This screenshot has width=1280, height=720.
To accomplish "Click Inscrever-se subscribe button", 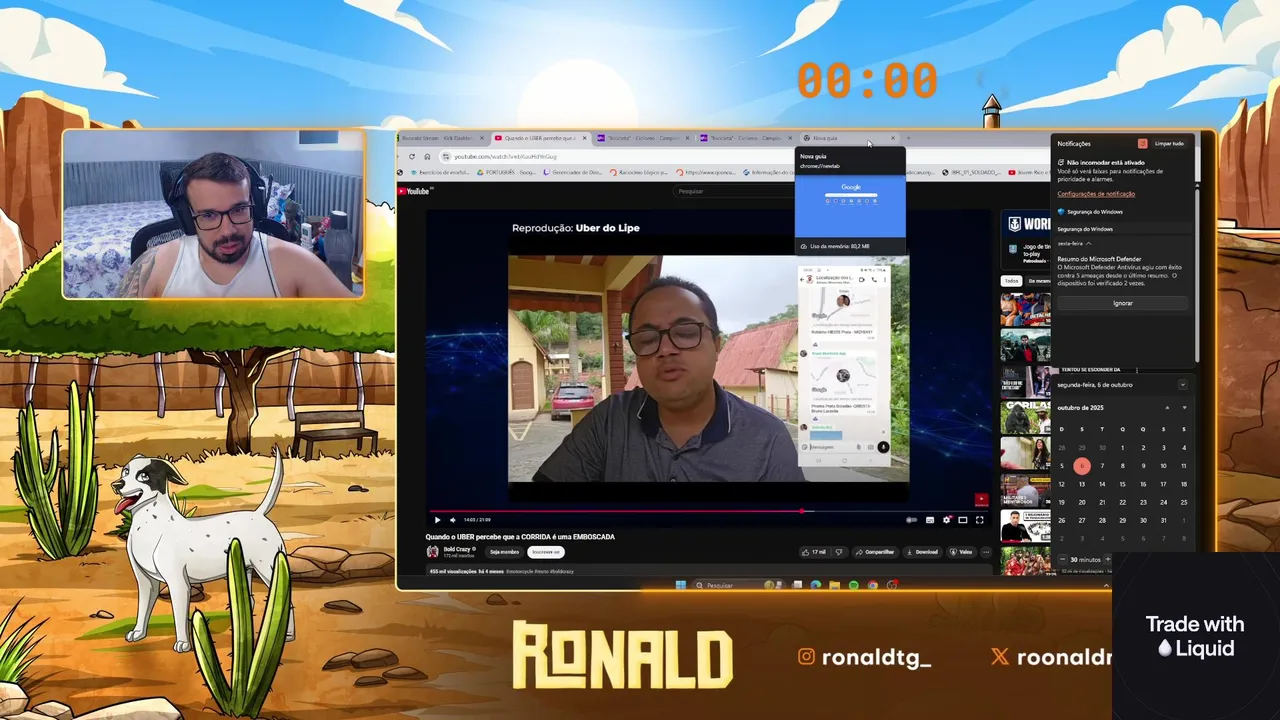I will click(546, 552).
